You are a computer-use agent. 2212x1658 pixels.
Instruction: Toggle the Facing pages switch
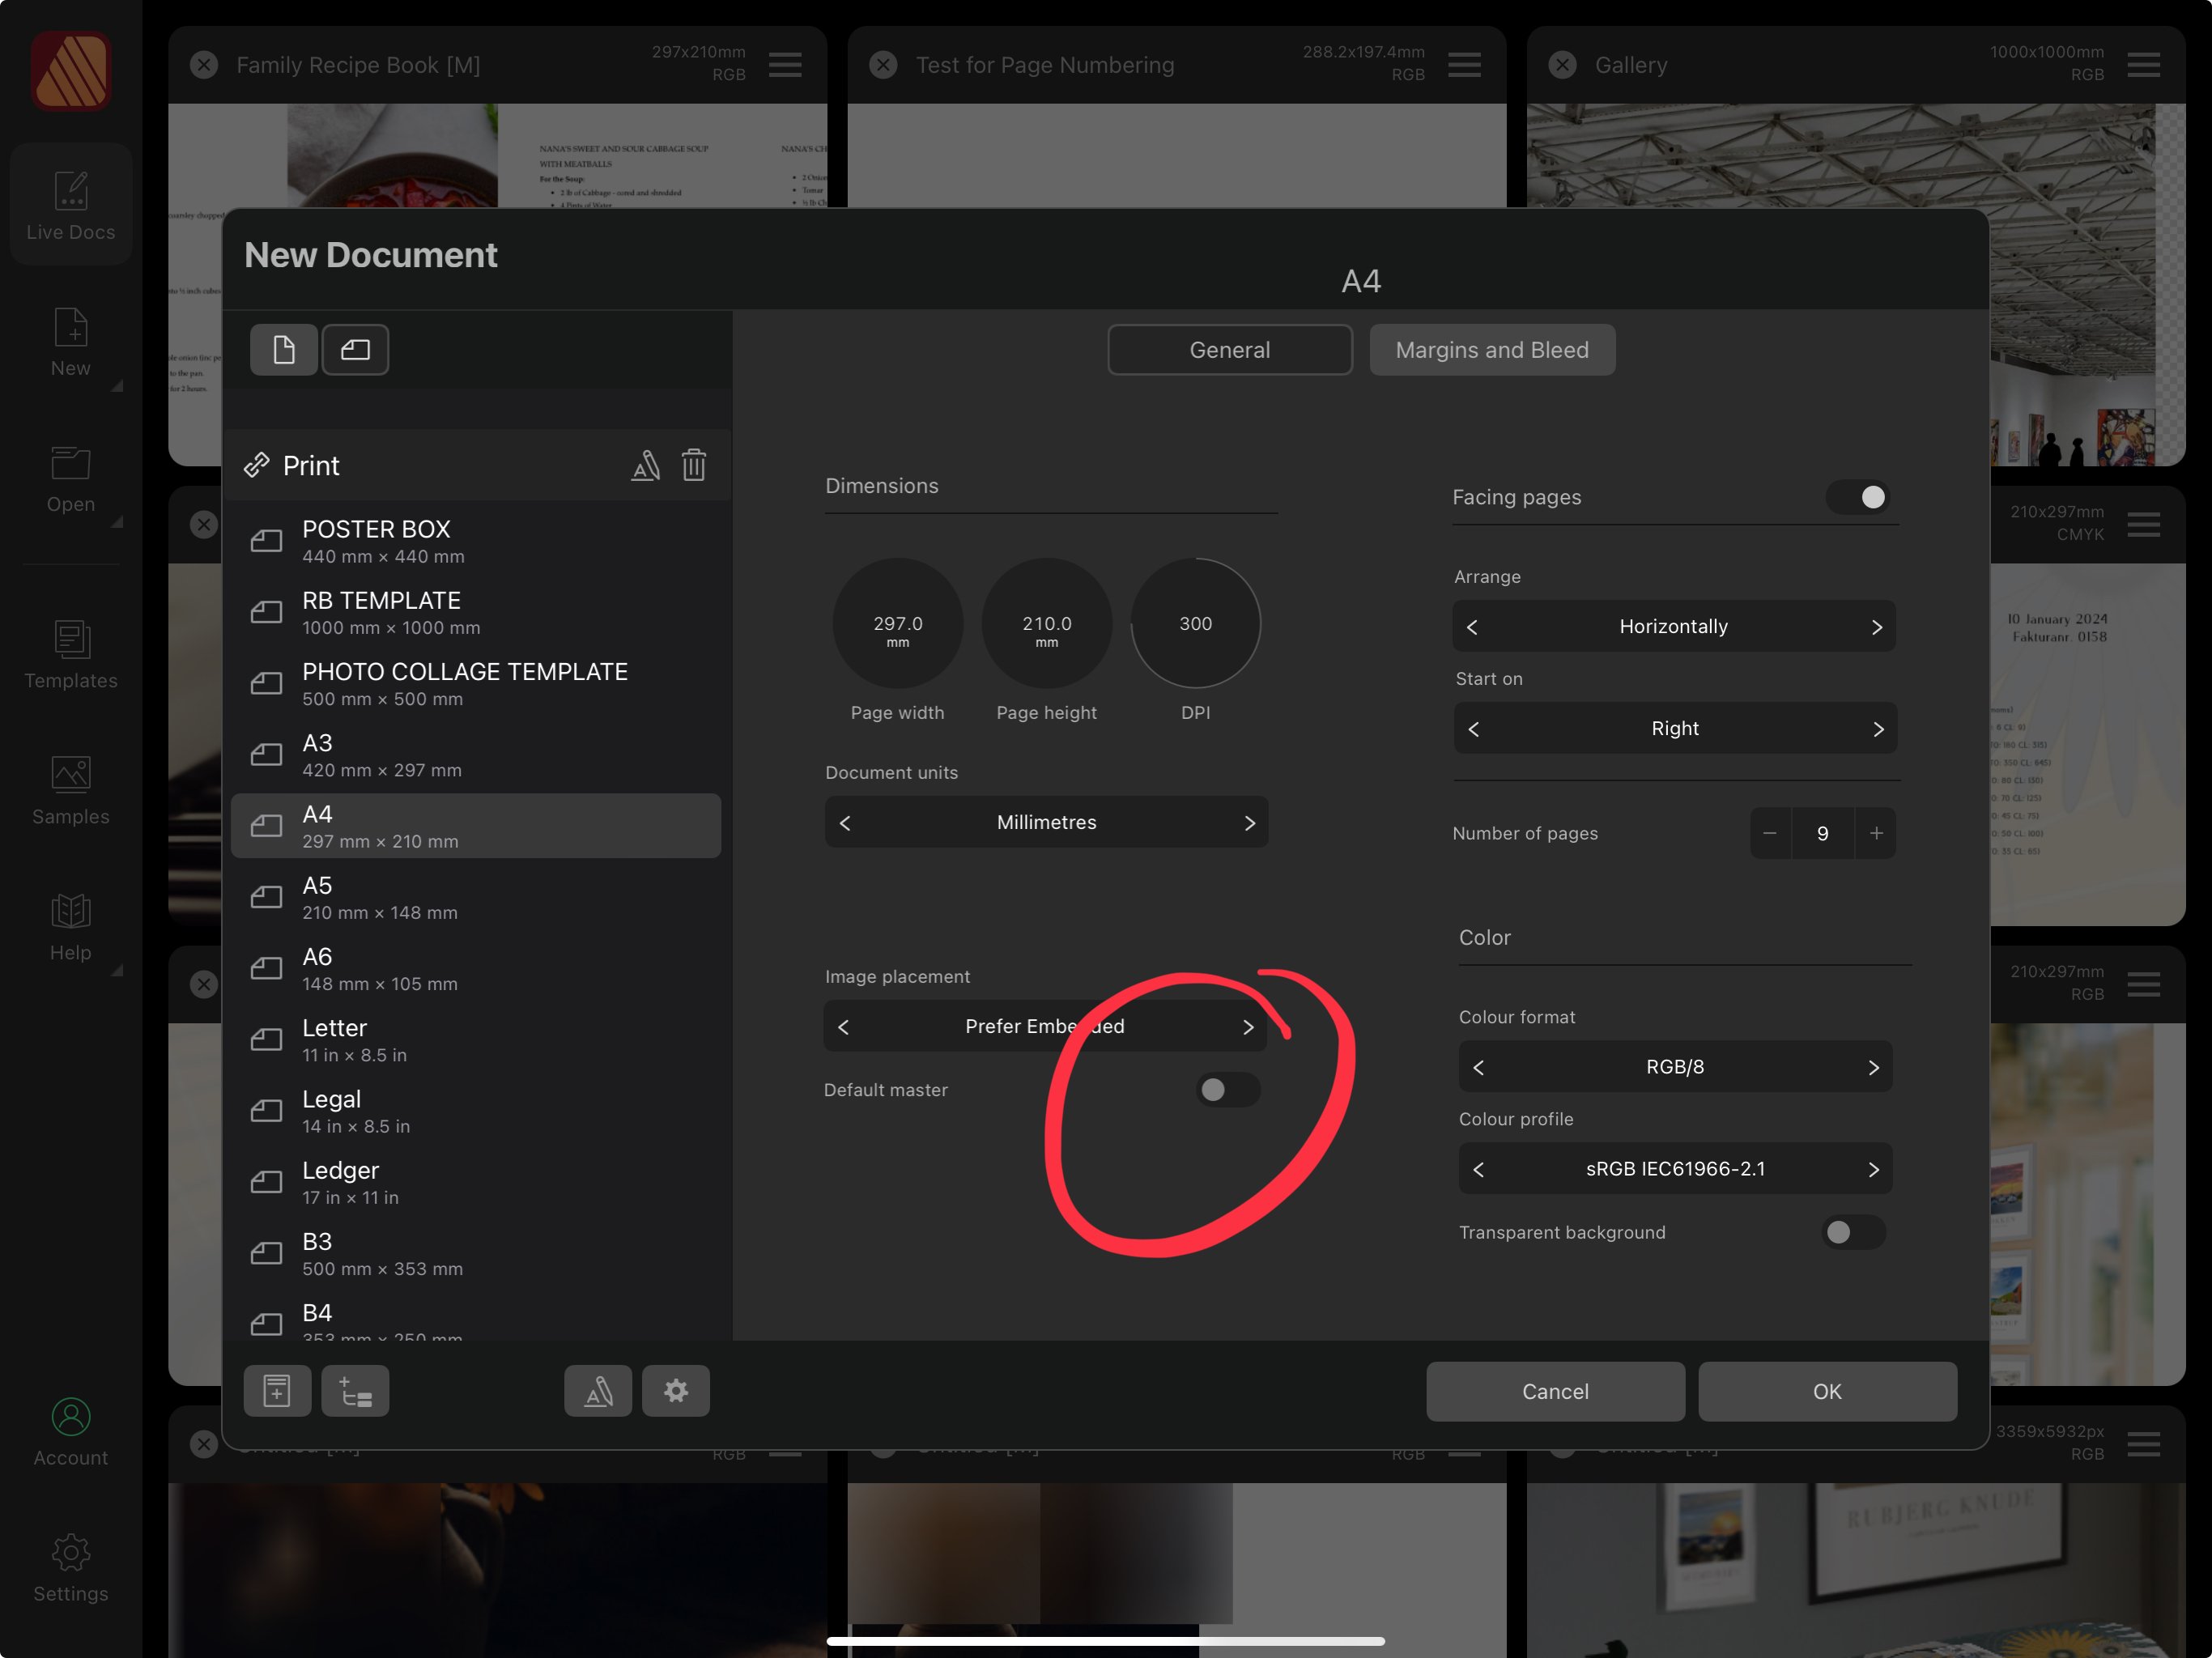click(1859, 497)
